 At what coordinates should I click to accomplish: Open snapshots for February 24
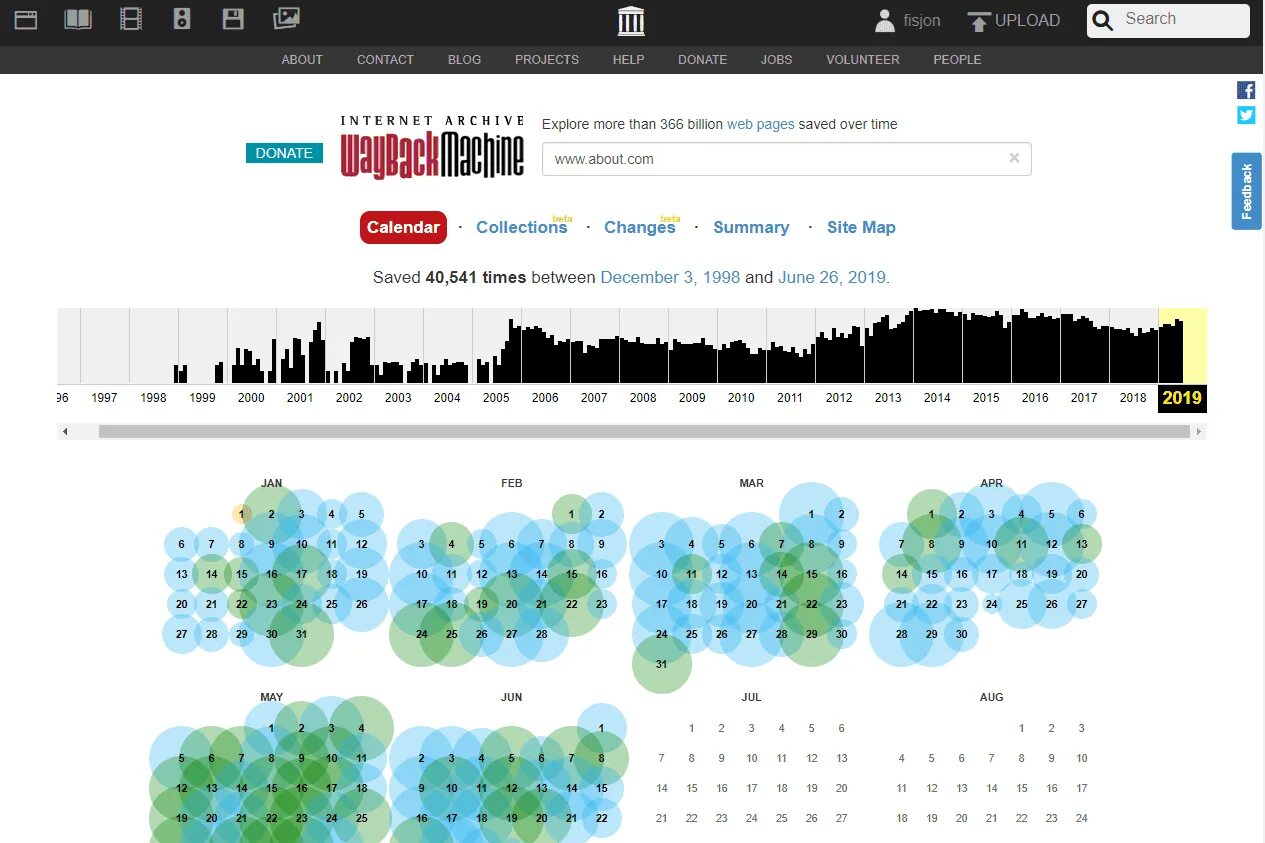pyautogui.click(x=421, y=634)
